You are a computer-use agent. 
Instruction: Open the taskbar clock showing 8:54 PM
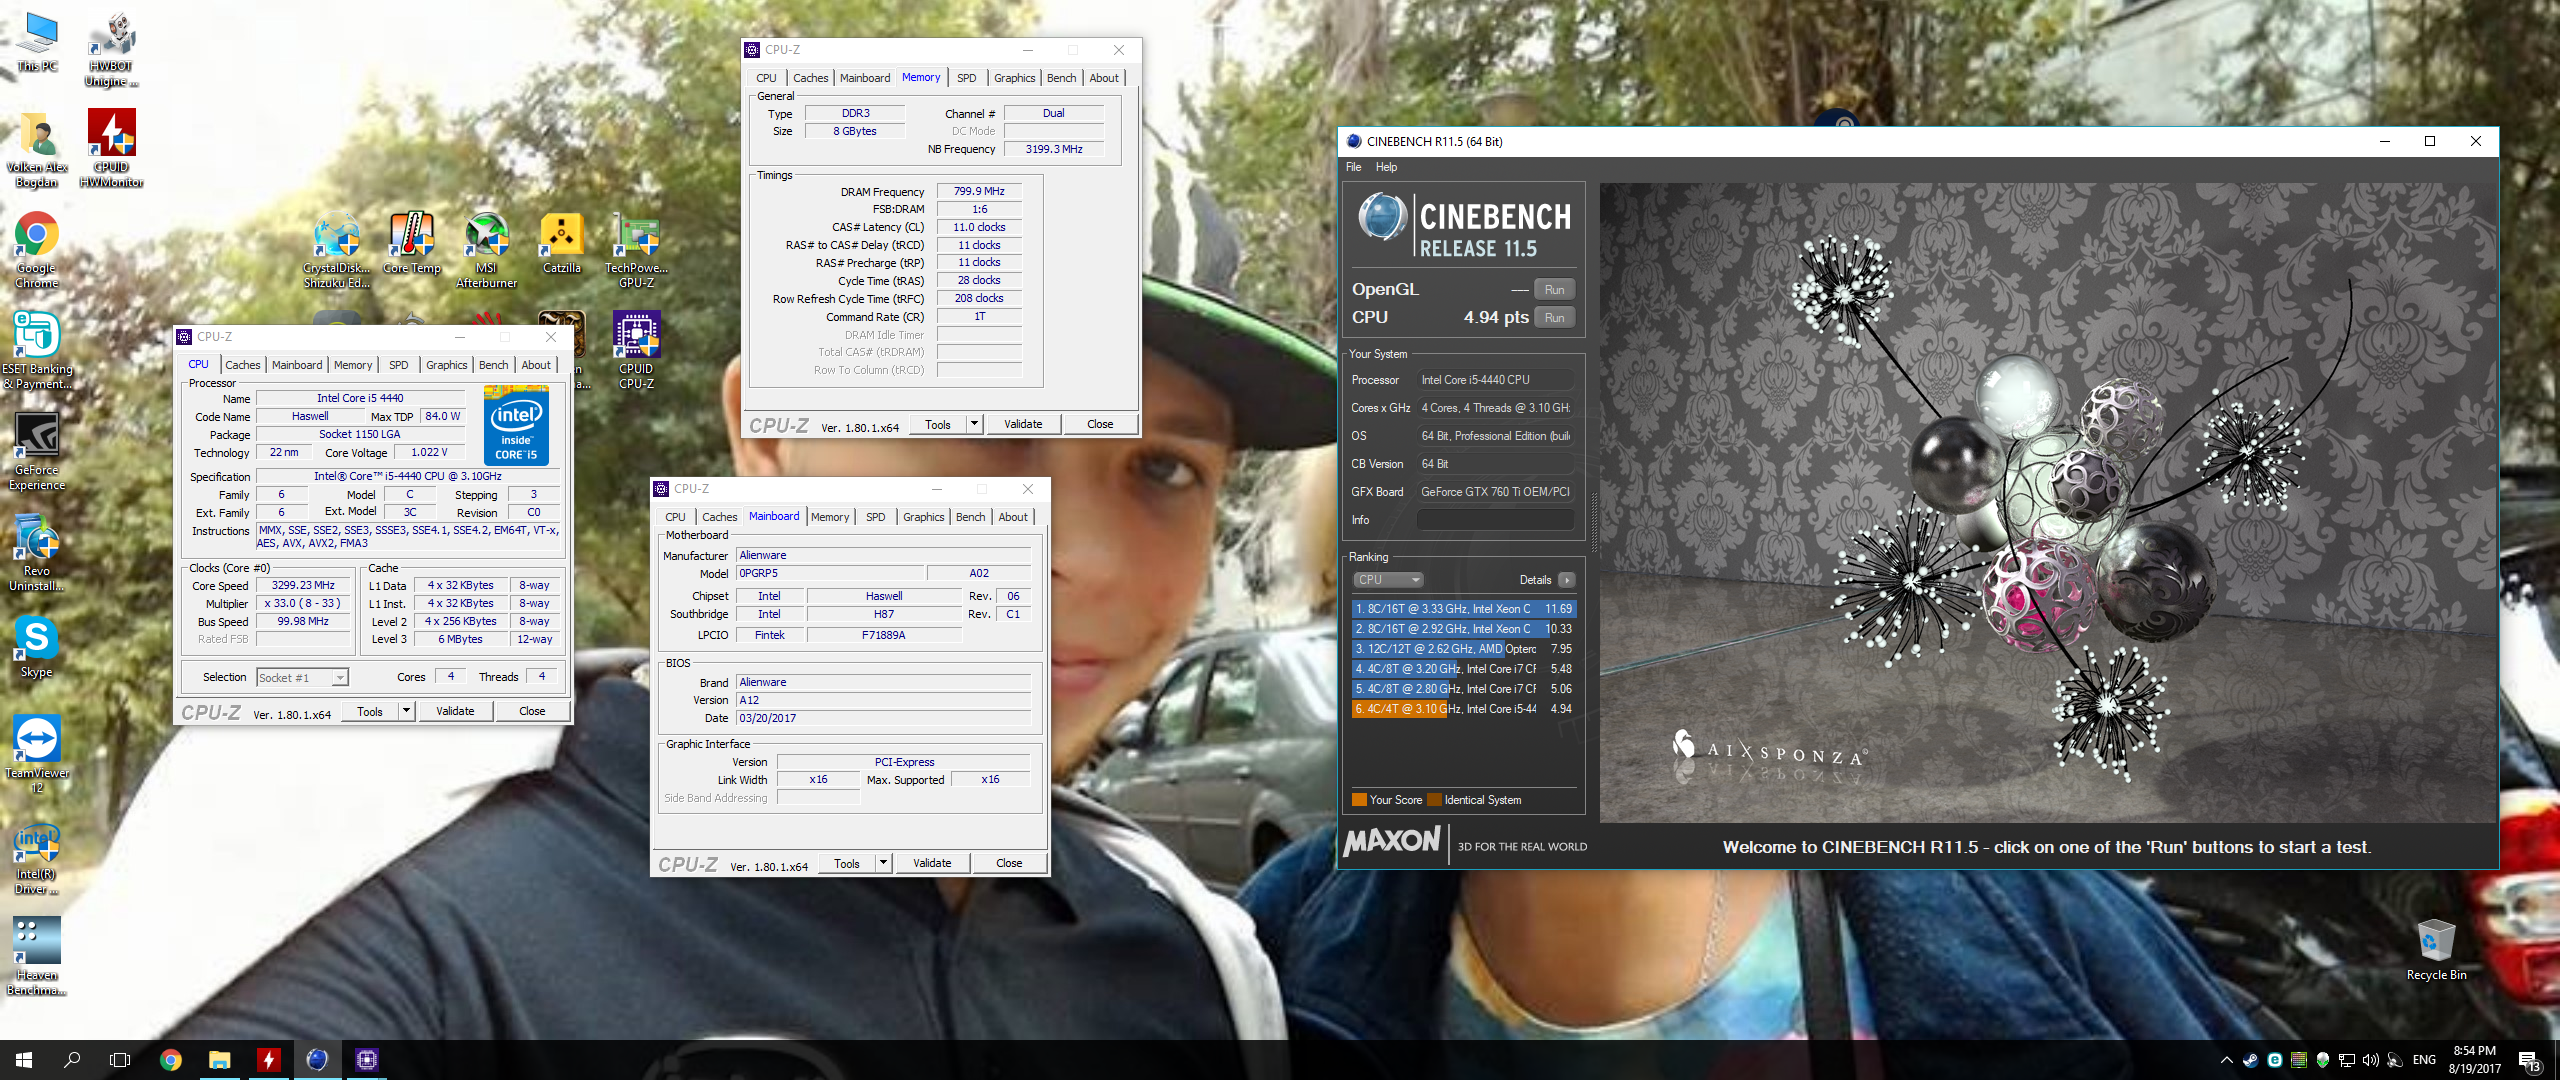click(2475, 1060)
